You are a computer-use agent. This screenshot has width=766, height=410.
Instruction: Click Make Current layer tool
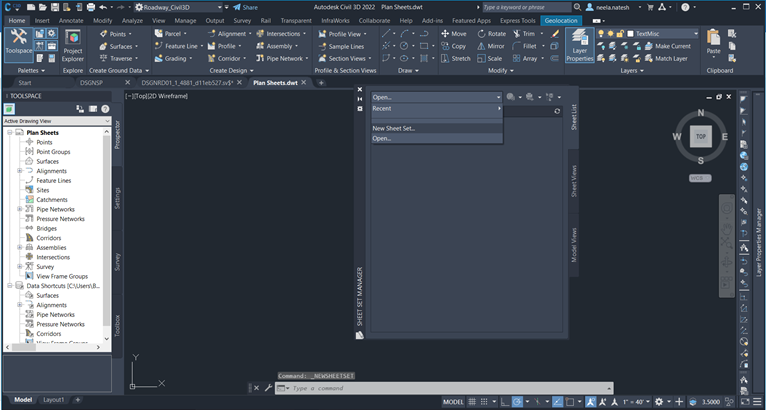pyautogui.click(x=667, y=46)
